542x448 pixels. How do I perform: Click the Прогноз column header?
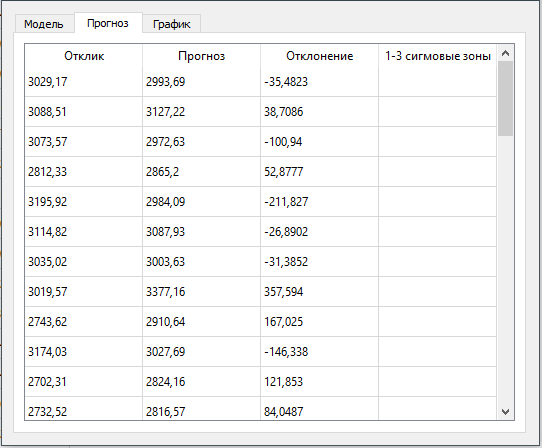[202, 56]
